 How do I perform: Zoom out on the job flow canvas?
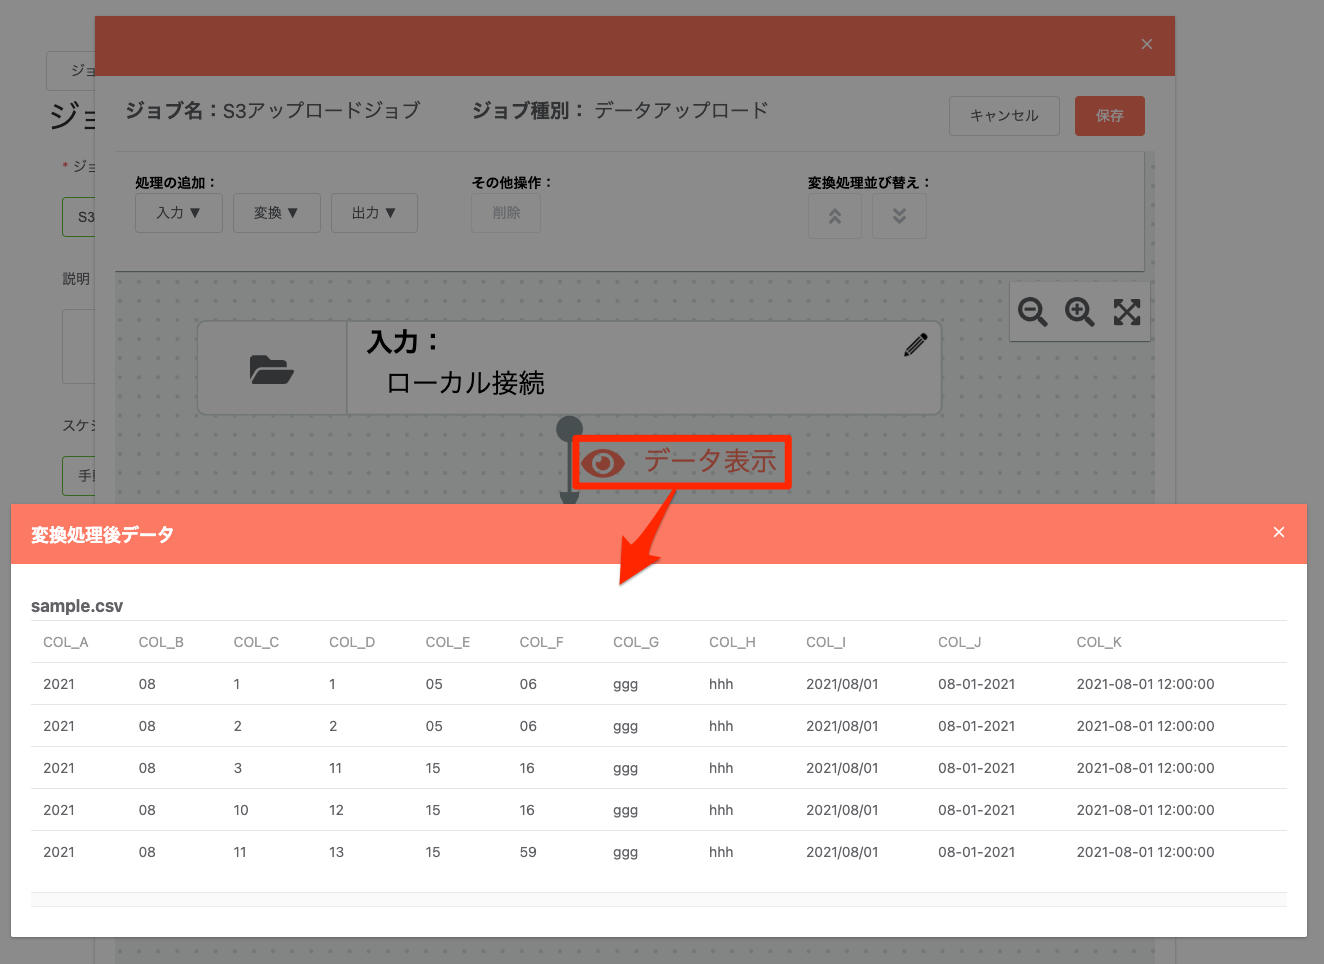[1033, 311]
